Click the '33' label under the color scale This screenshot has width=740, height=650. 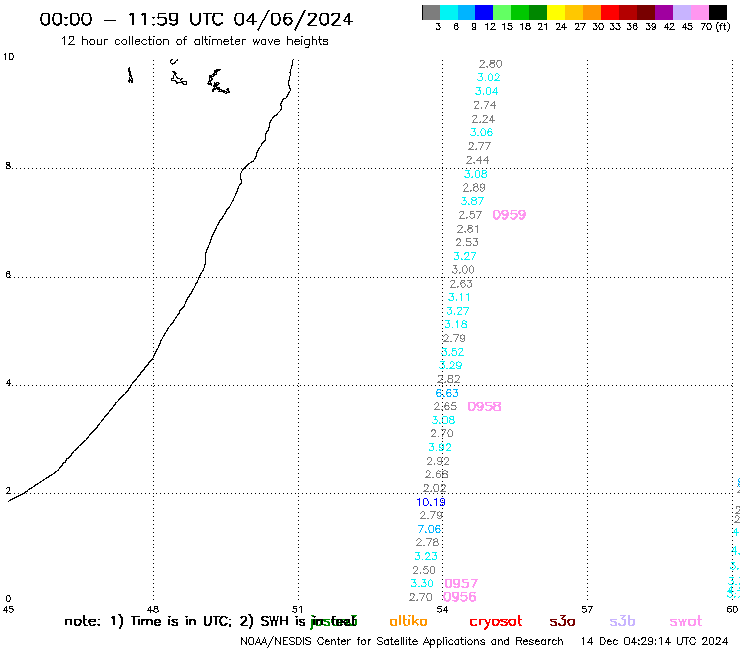tap(615, 27)
